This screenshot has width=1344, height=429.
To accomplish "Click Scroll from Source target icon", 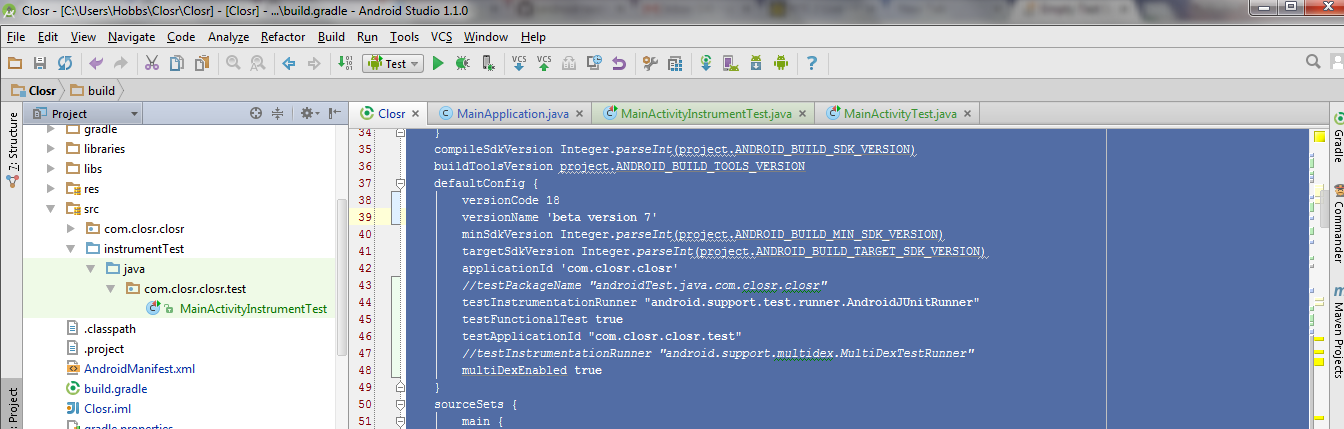I will point(256,113).
